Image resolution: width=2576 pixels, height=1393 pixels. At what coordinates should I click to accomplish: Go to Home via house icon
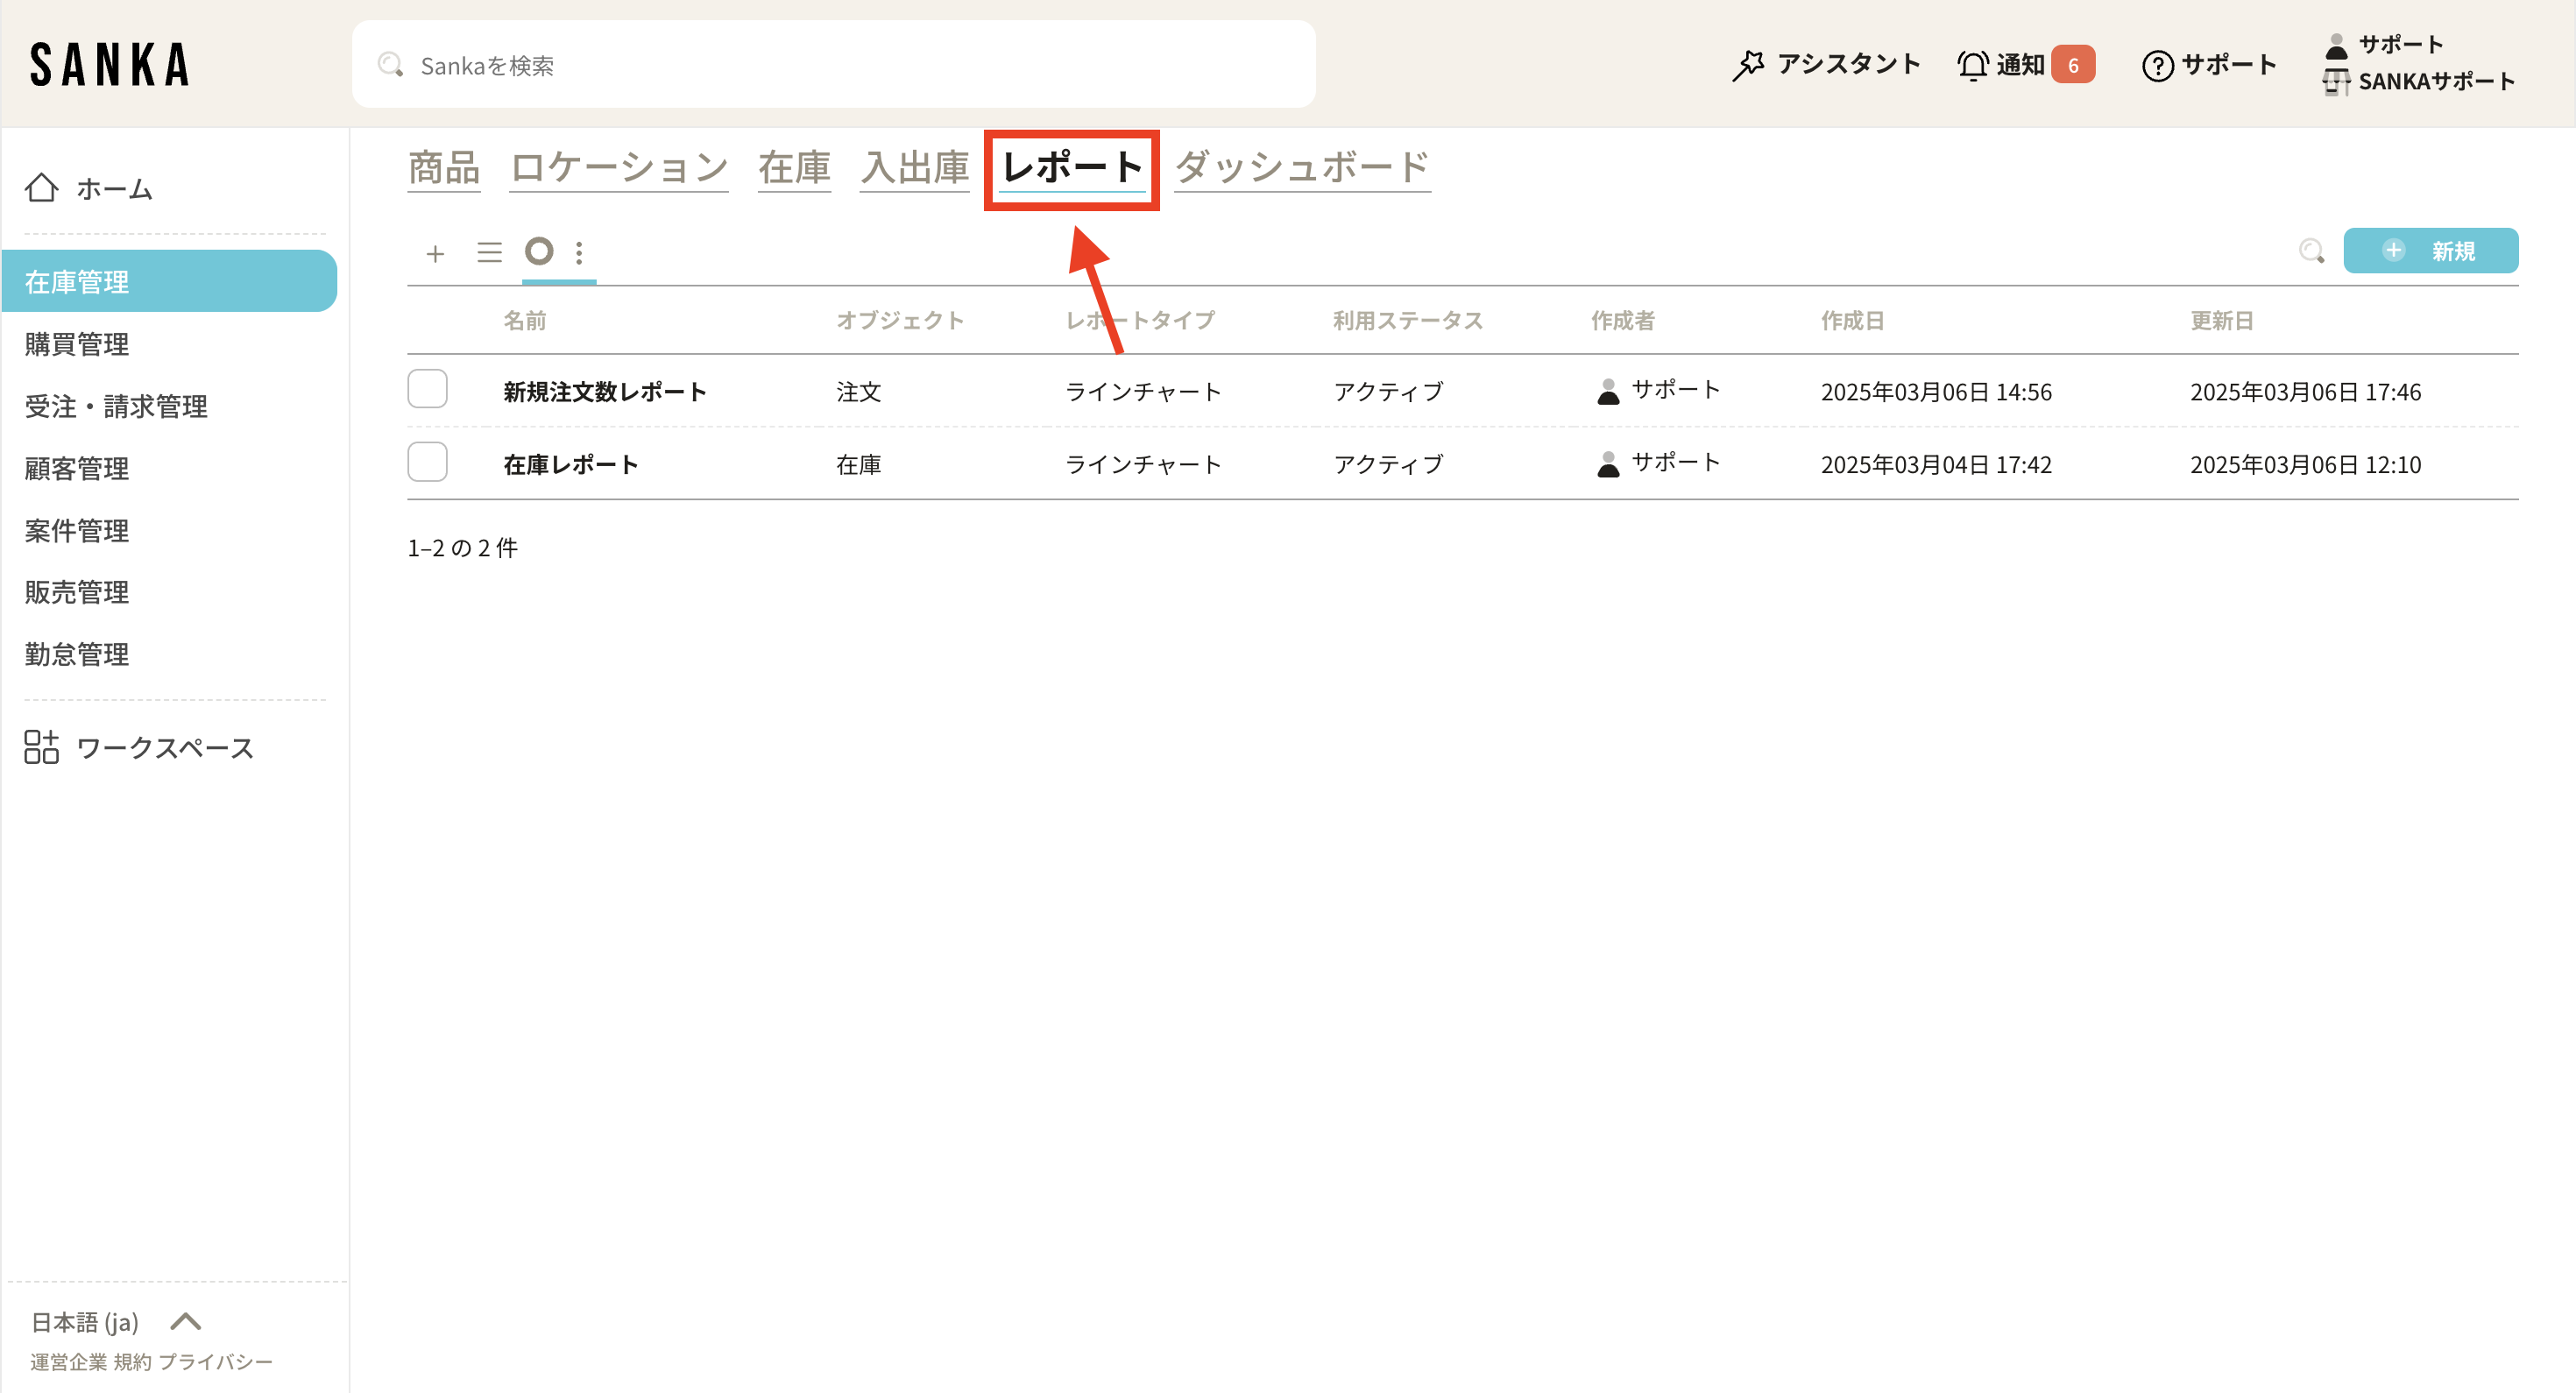click(x=42, y=188)
